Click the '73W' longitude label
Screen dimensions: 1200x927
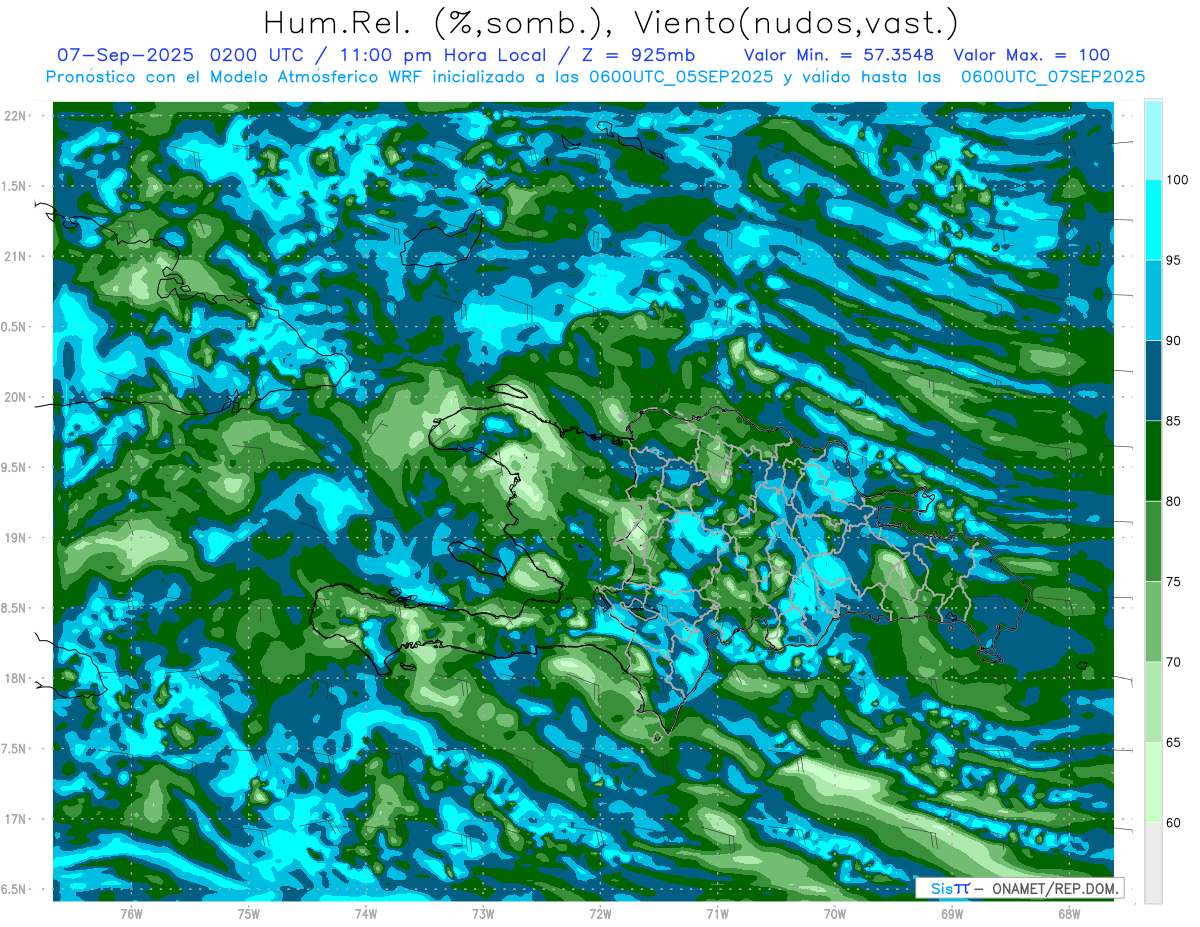point(483,913)
